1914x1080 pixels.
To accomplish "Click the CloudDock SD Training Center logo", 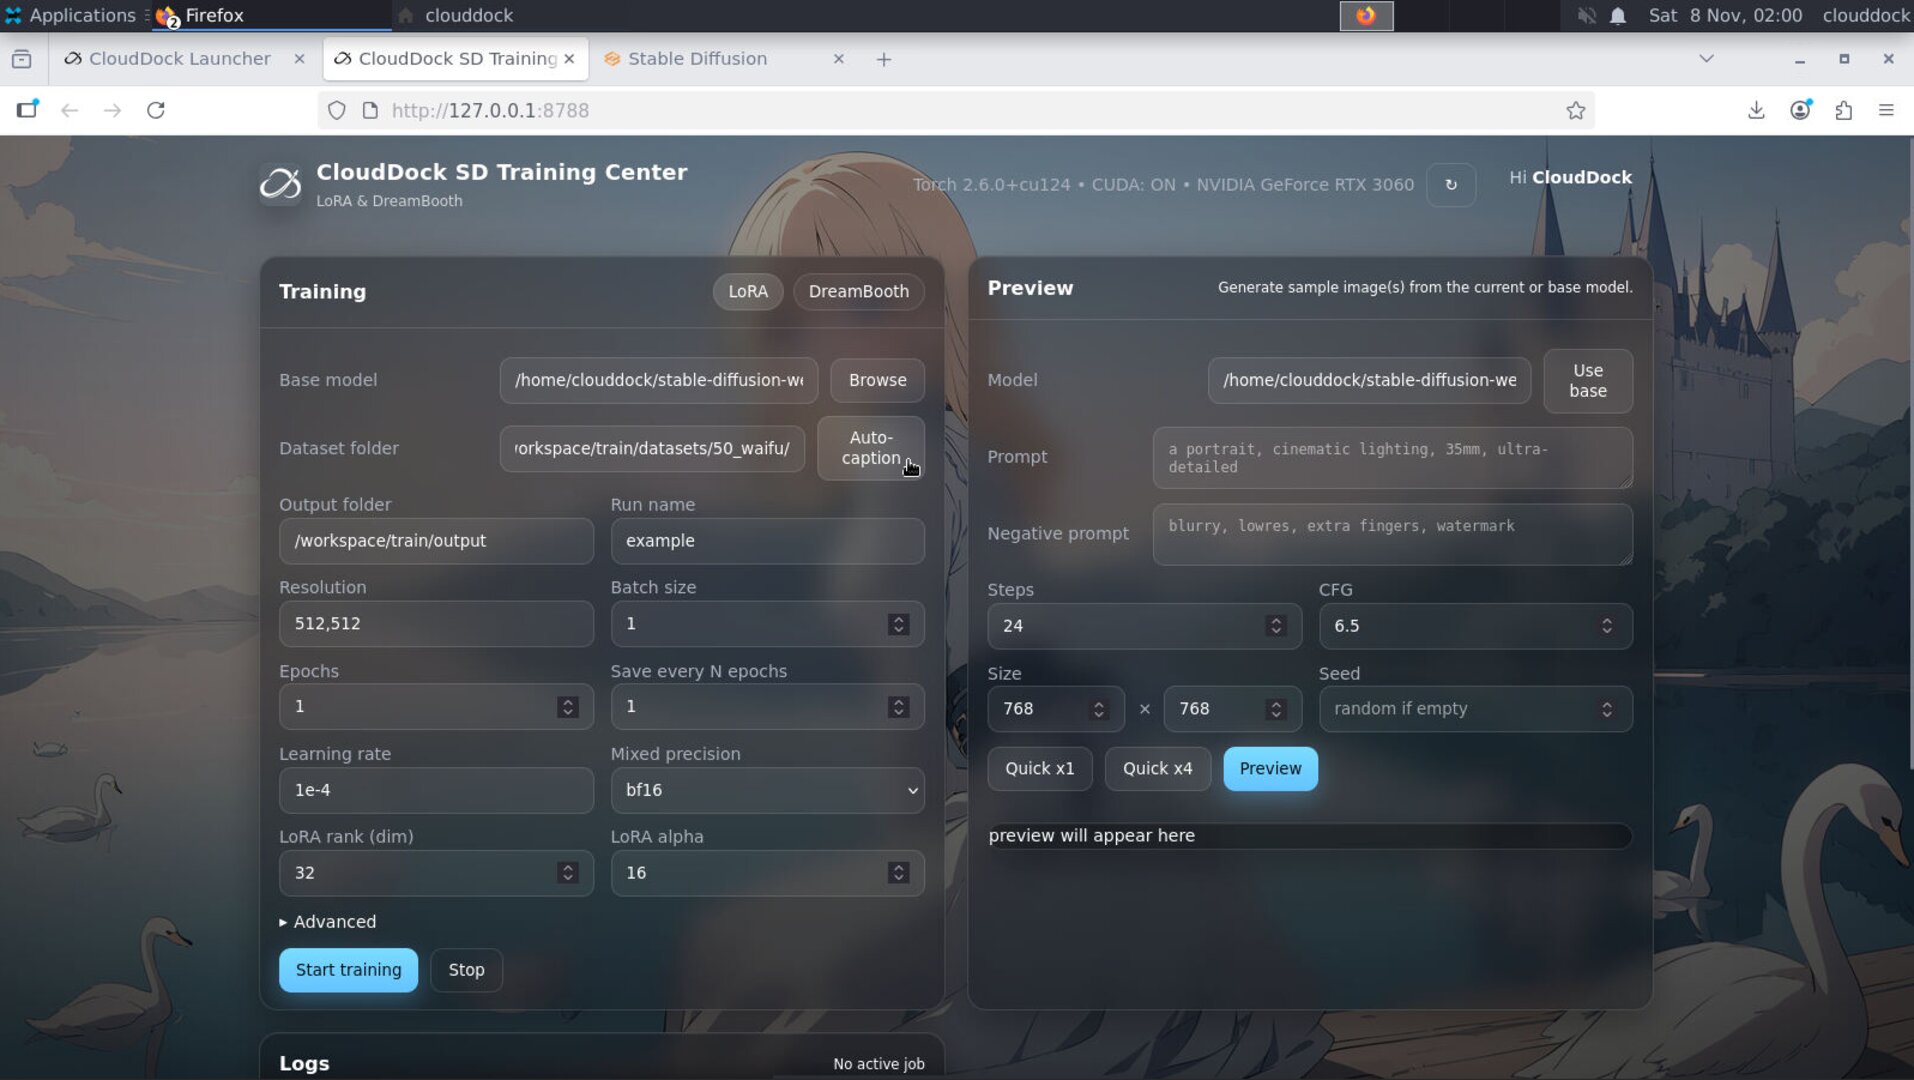I will [280, 184].
